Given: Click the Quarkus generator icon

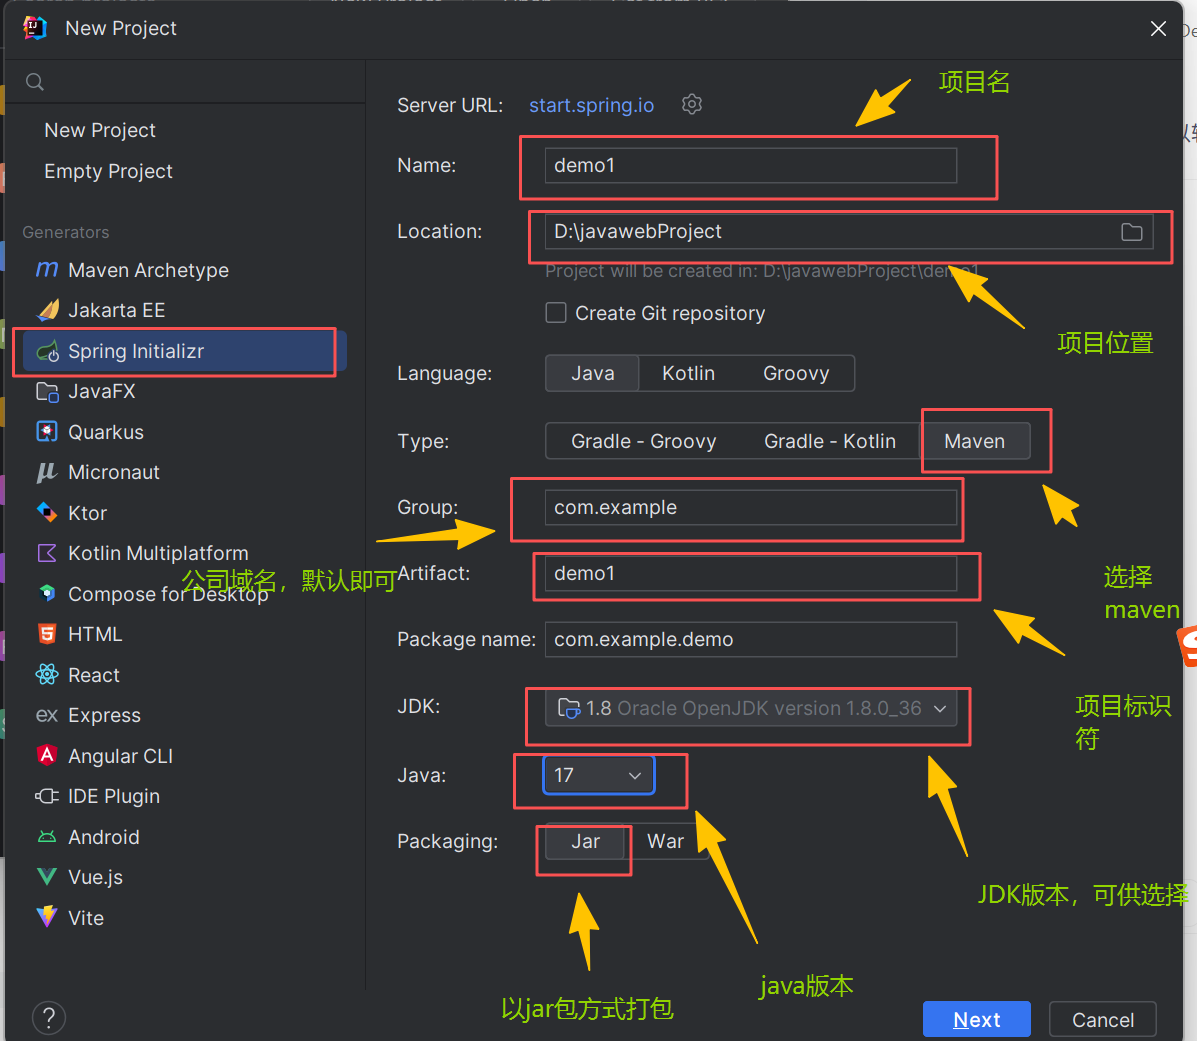Looking at the screenshot, I should click(47, 432).
